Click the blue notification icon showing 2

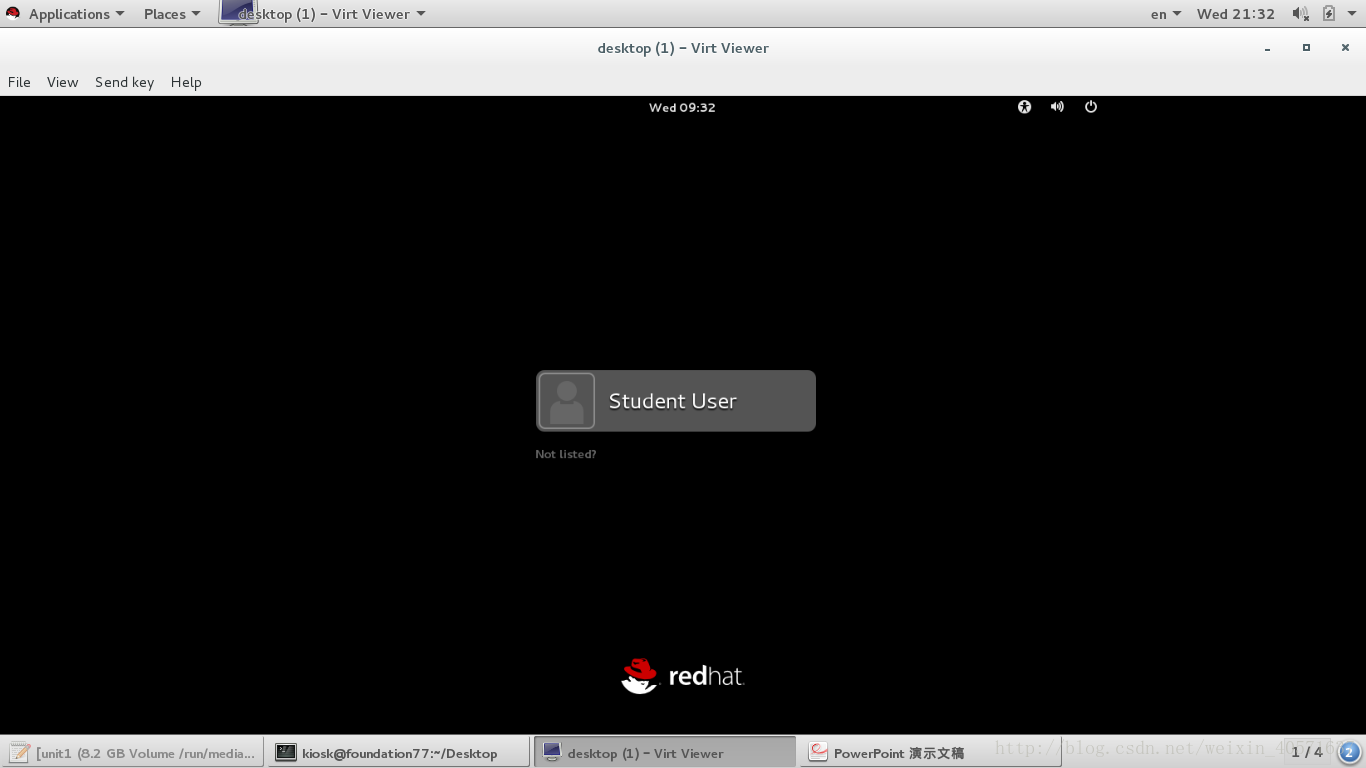click(x=1349, y=752)
